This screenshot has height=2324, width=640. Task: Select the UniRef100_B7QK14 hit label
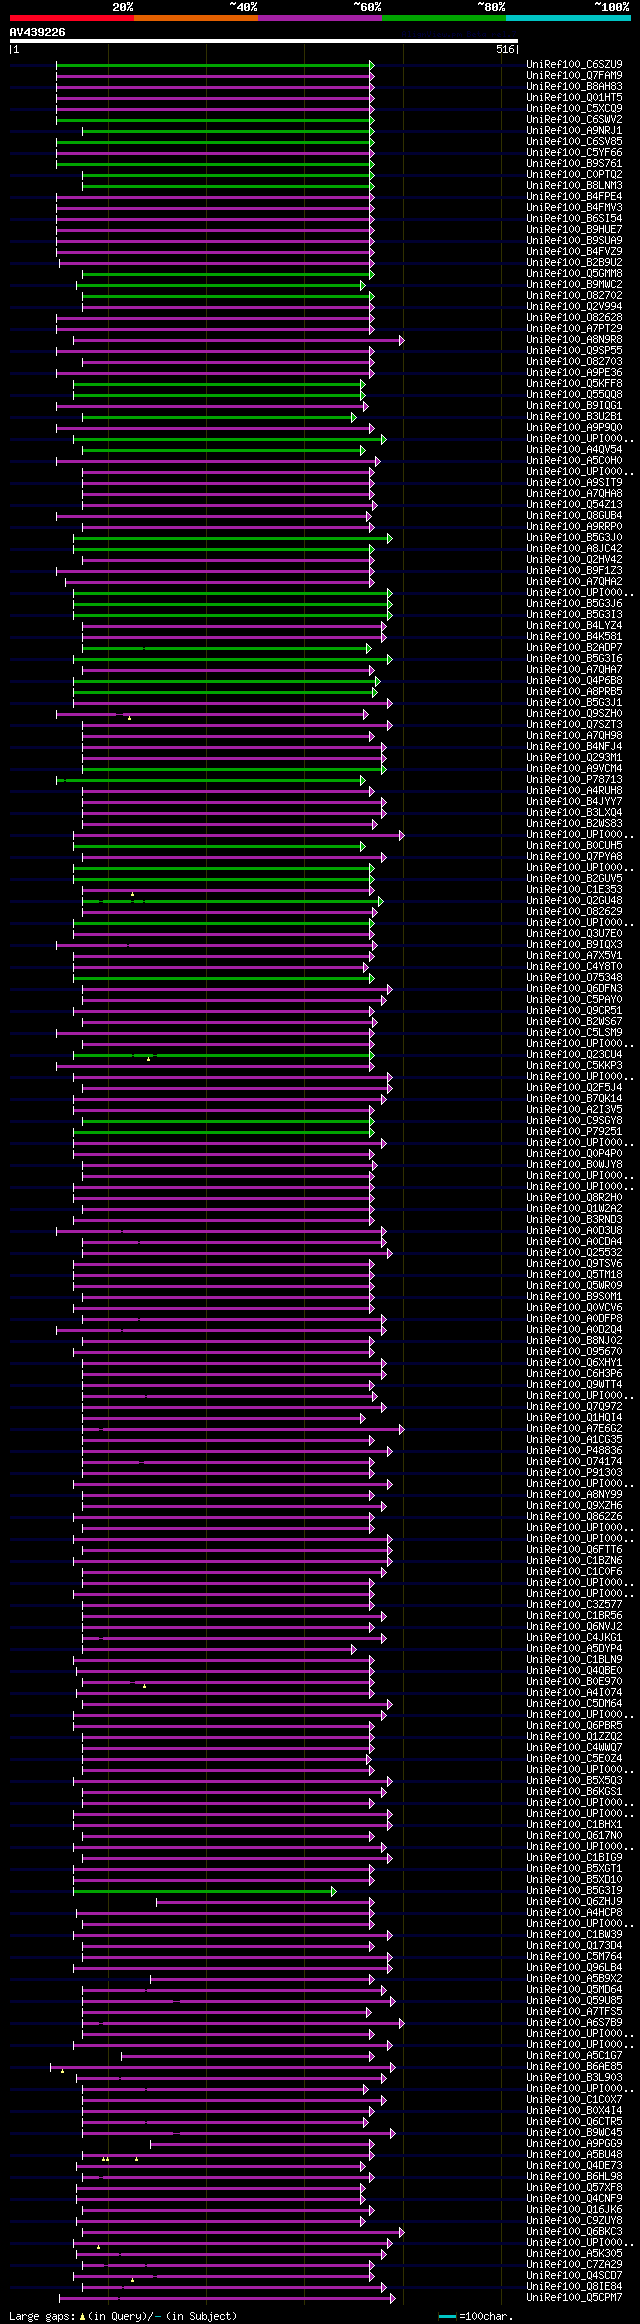[574, 1099]
